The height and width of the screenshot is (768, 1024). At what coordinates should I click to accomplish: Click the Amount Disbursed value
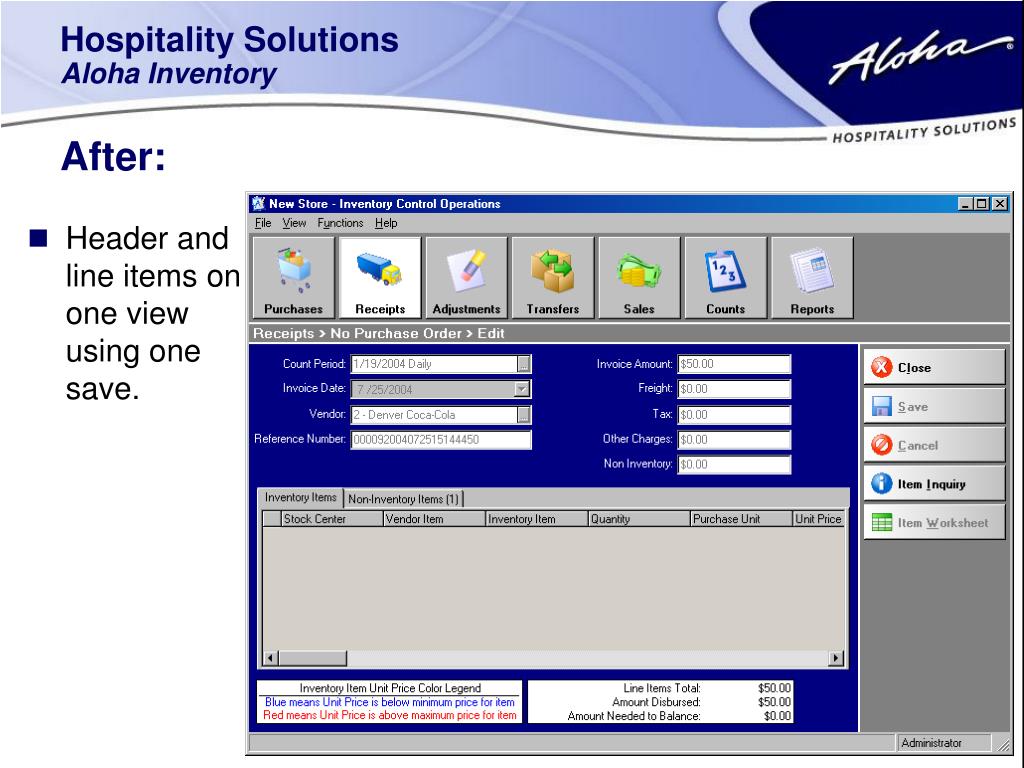775,702
